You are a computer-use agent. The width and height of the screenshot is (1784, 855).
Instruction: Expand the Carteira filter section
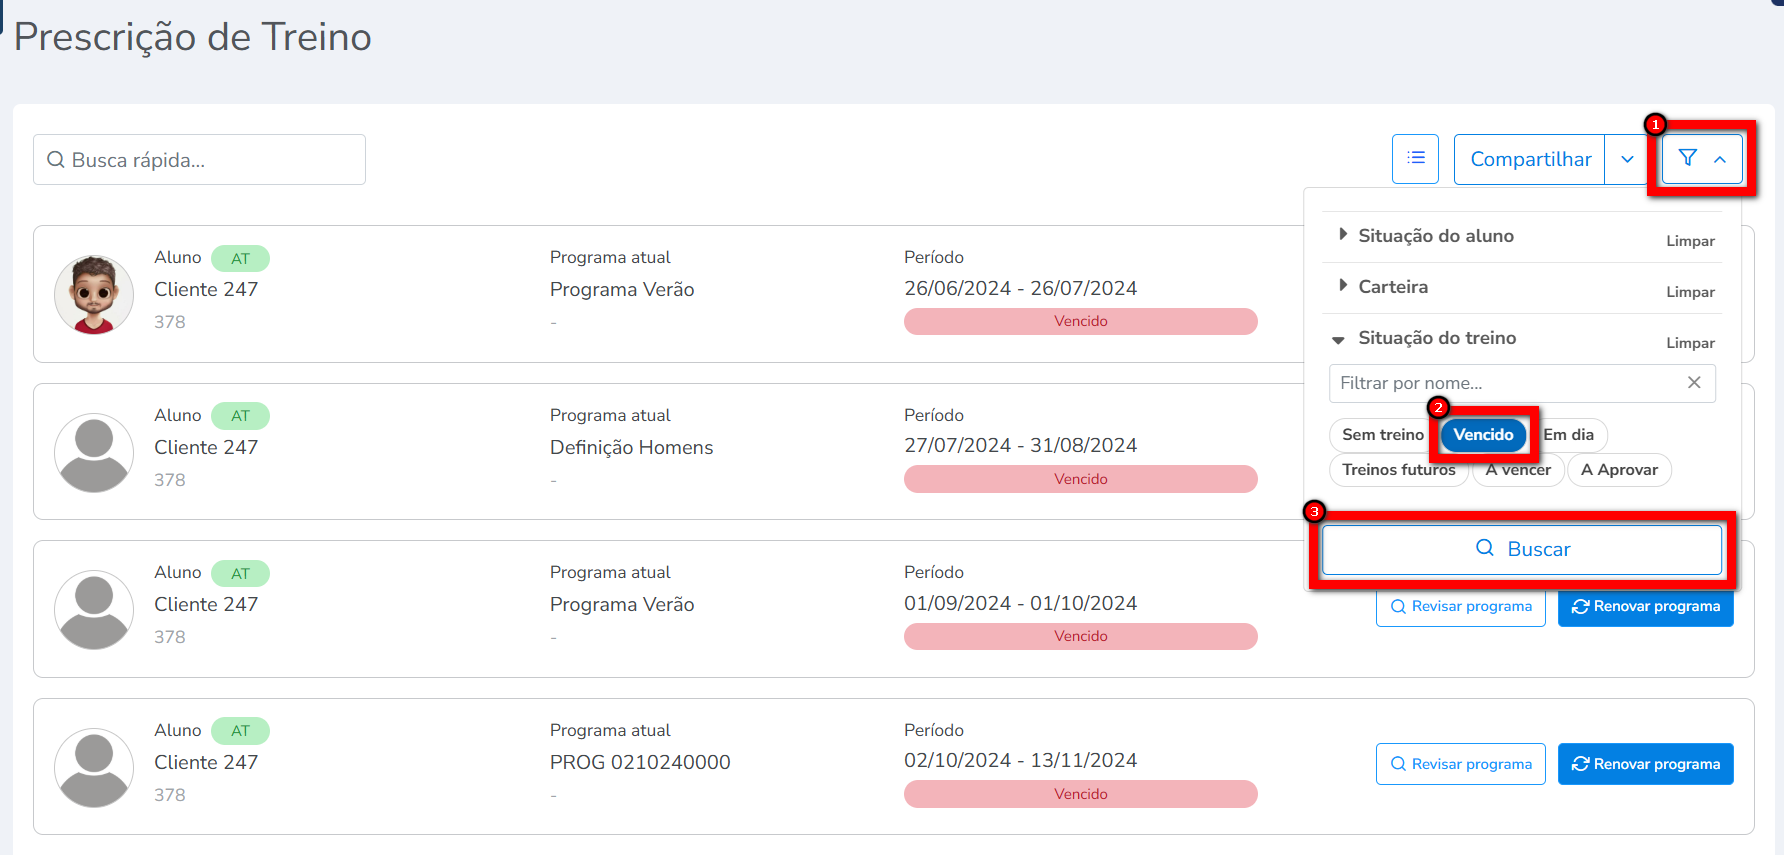(x=1392, y=287)
